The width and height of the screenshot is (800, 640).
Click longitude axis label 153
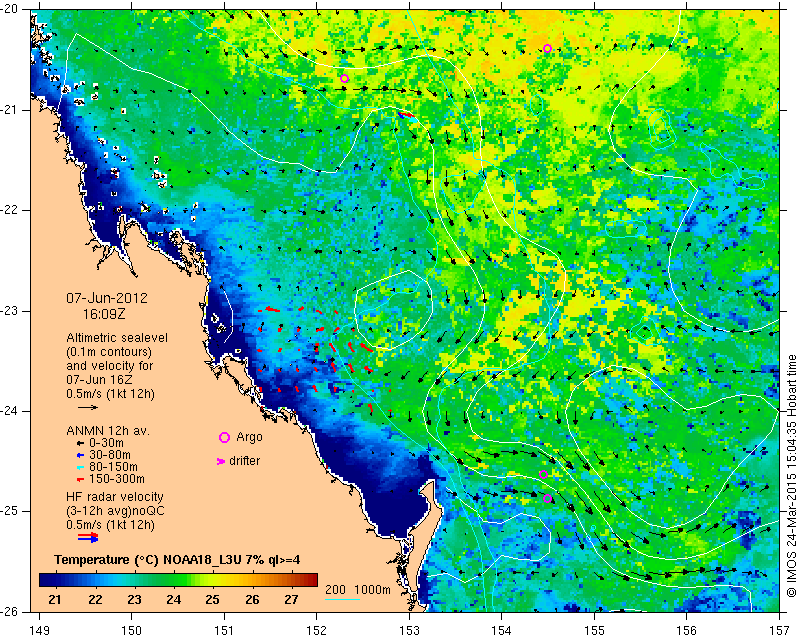409,631
